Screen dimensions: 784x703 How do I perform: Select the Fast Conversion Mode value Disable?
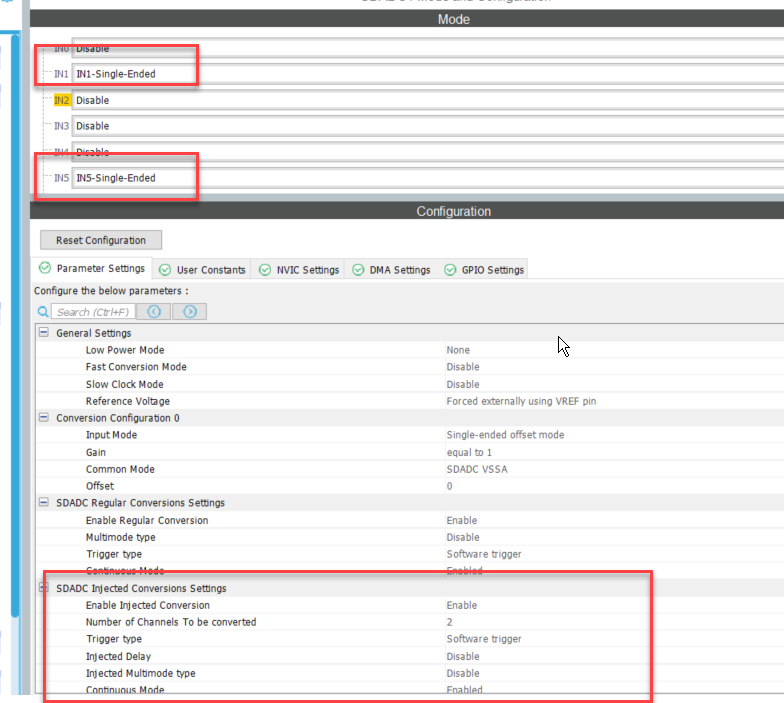[x=463, y=367]
